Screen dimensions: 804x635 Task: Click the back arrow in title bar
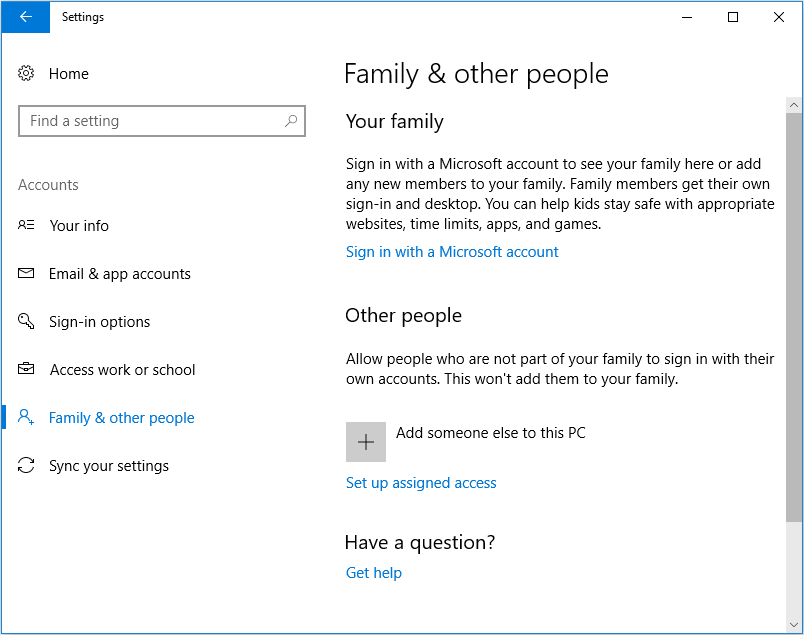(x=26, y=17)
